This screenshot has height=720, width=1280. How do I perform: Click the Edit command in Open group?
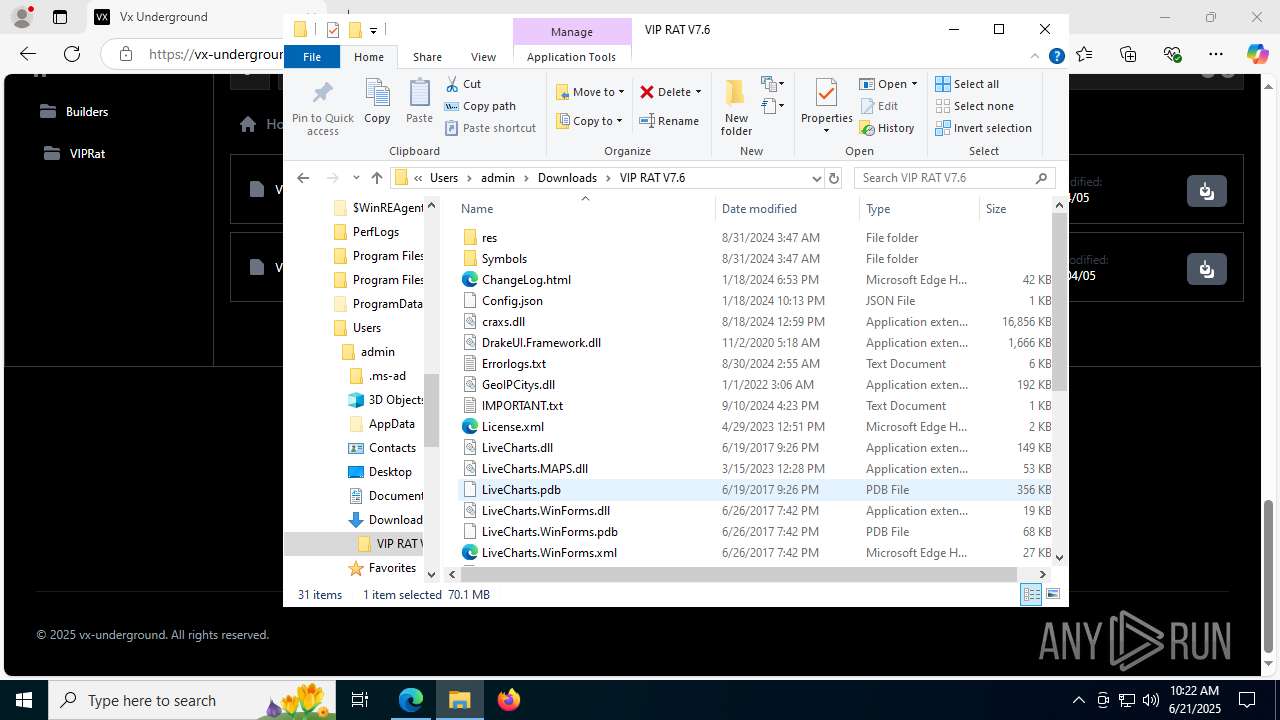pyautogui.click(x=879, y=106)
